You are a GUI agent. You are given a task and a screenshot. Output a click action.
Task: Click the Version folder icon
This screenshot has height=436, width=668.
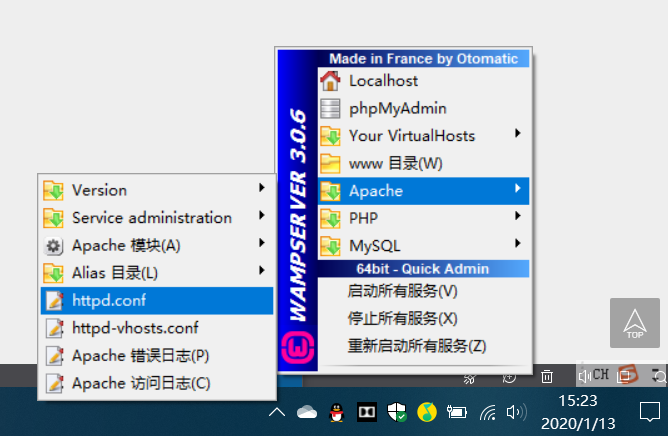[x=53, y=191]
